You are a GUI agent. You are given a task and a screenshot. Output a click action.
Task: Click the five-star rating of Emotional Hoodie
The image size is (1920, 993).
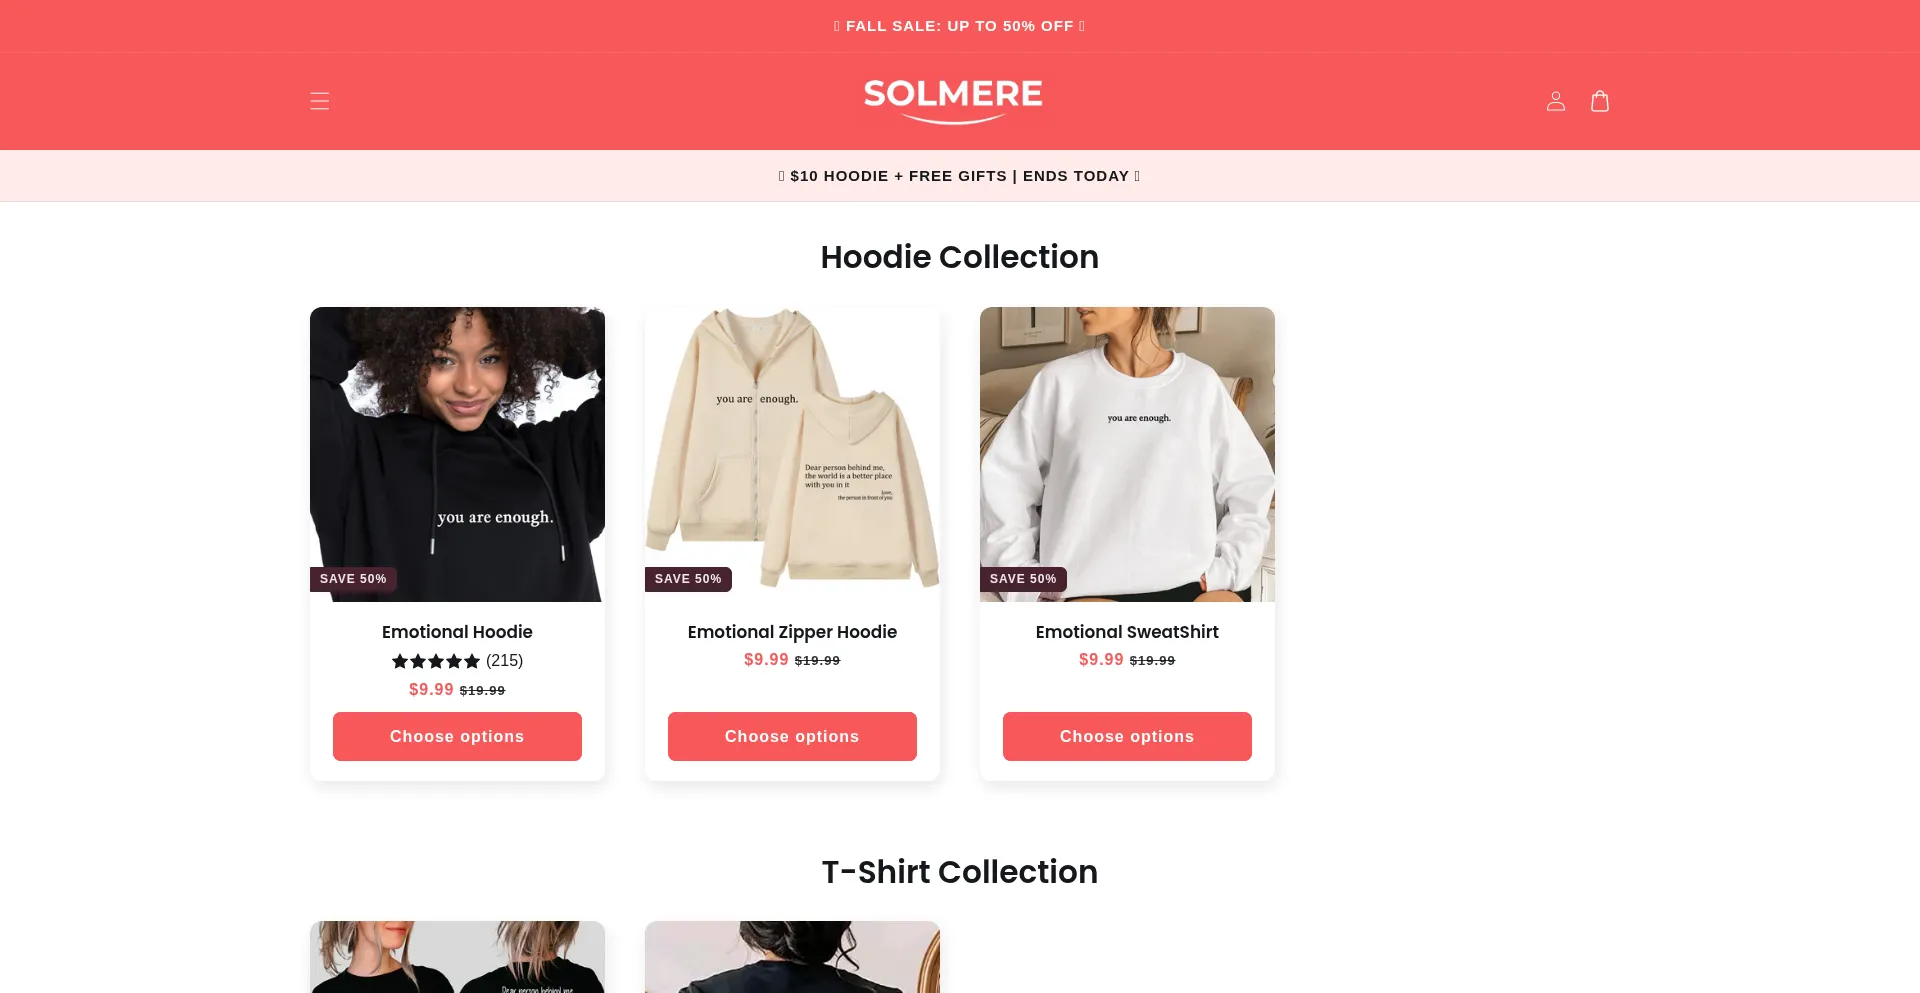point(436,661)
